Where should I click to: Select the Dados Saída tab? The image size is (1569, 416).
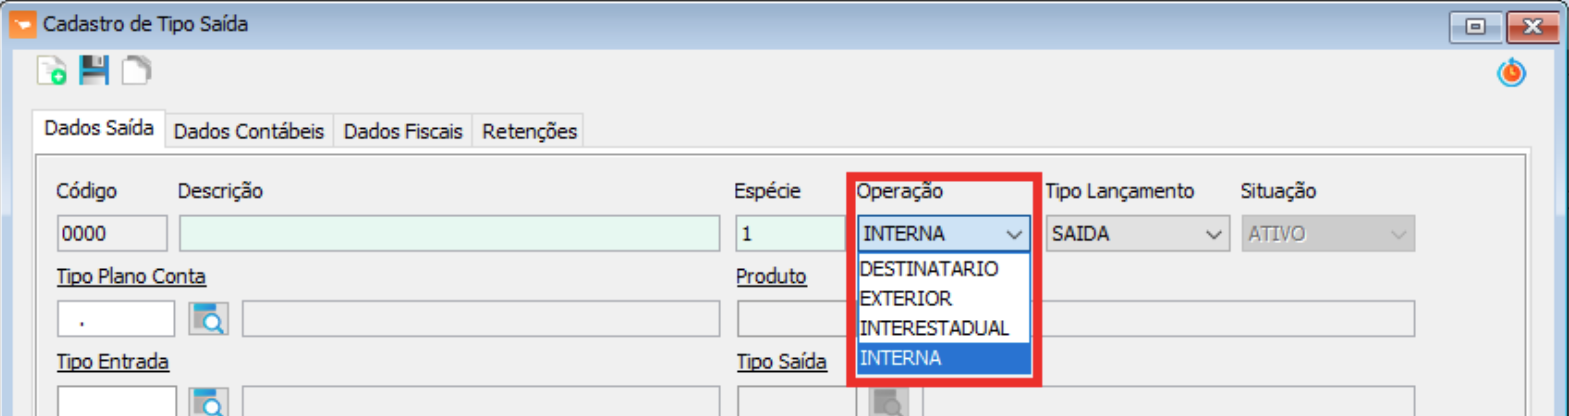(99, 128)
